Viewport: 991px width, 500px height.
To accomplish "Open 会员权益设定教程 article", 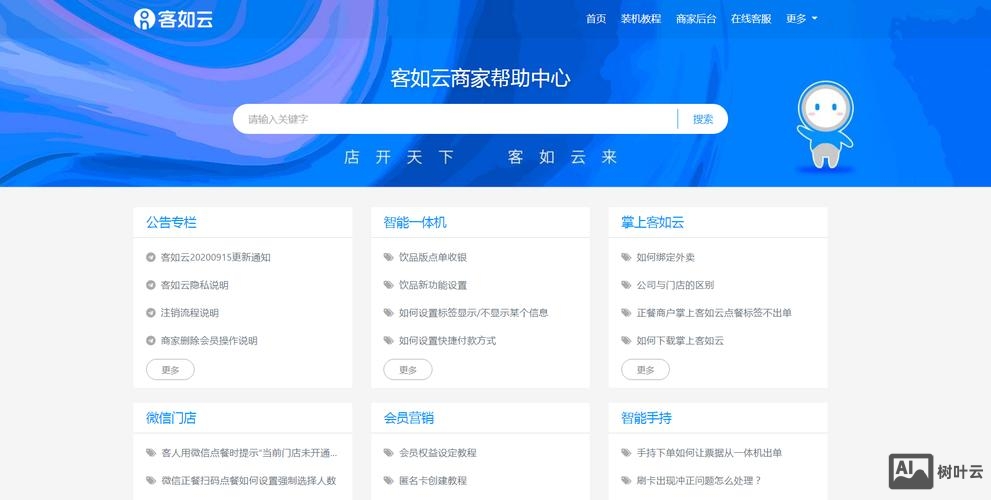I will [437, 453].
